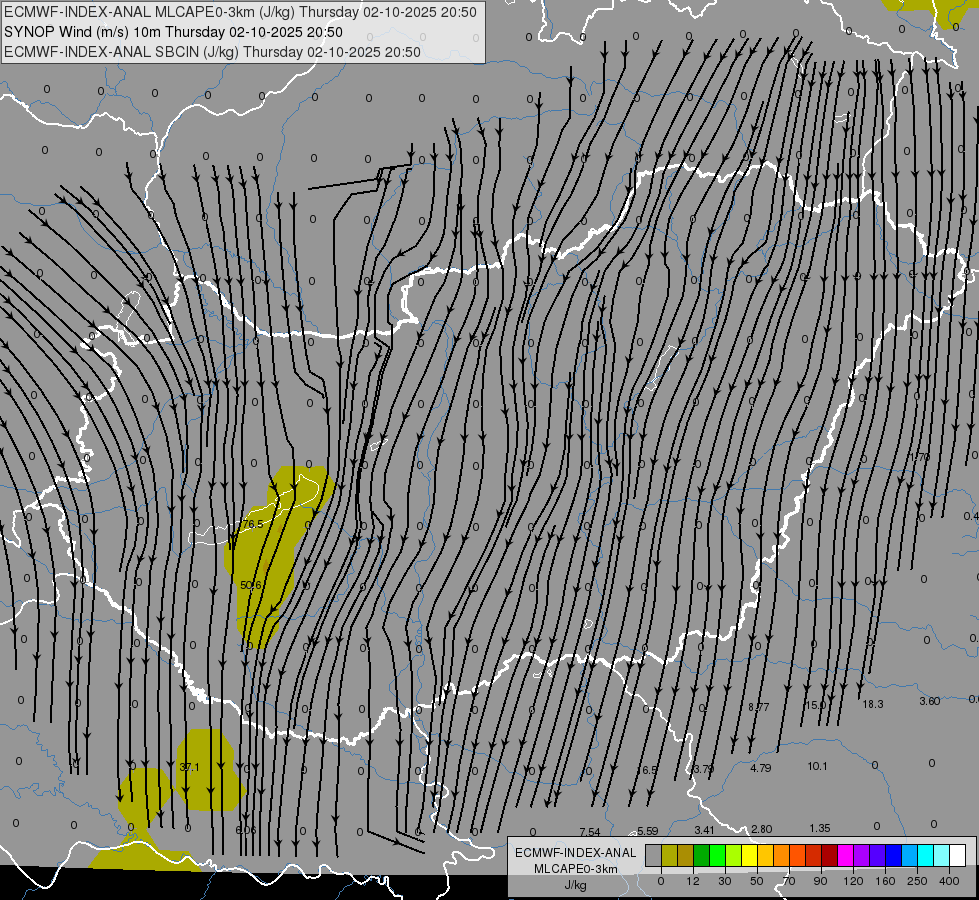Click the 18.3 data value
This screenshot has width=979, height=900.
click(873, 704)
